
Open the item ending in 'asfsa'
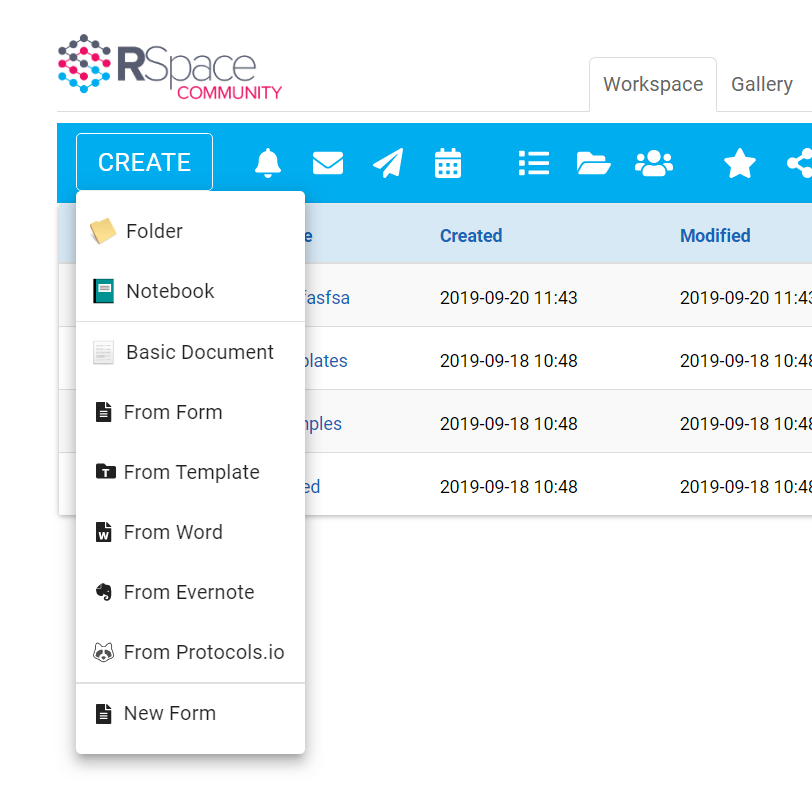tap(327, 298)
